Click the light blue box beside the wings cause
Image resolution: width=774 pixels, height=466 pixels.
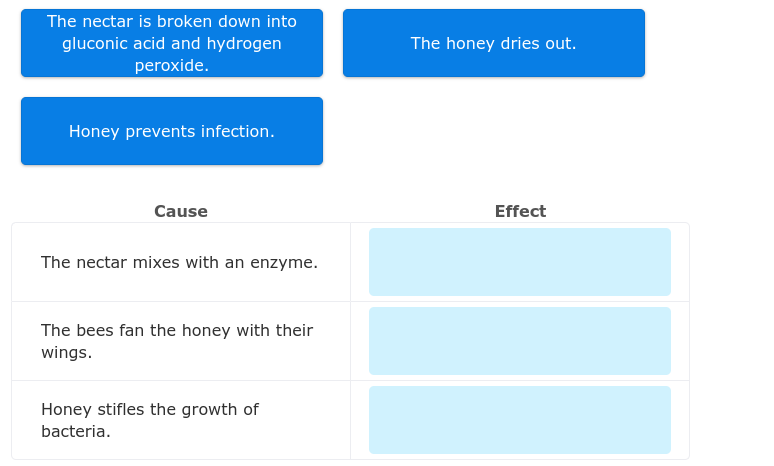pos(519,341)
